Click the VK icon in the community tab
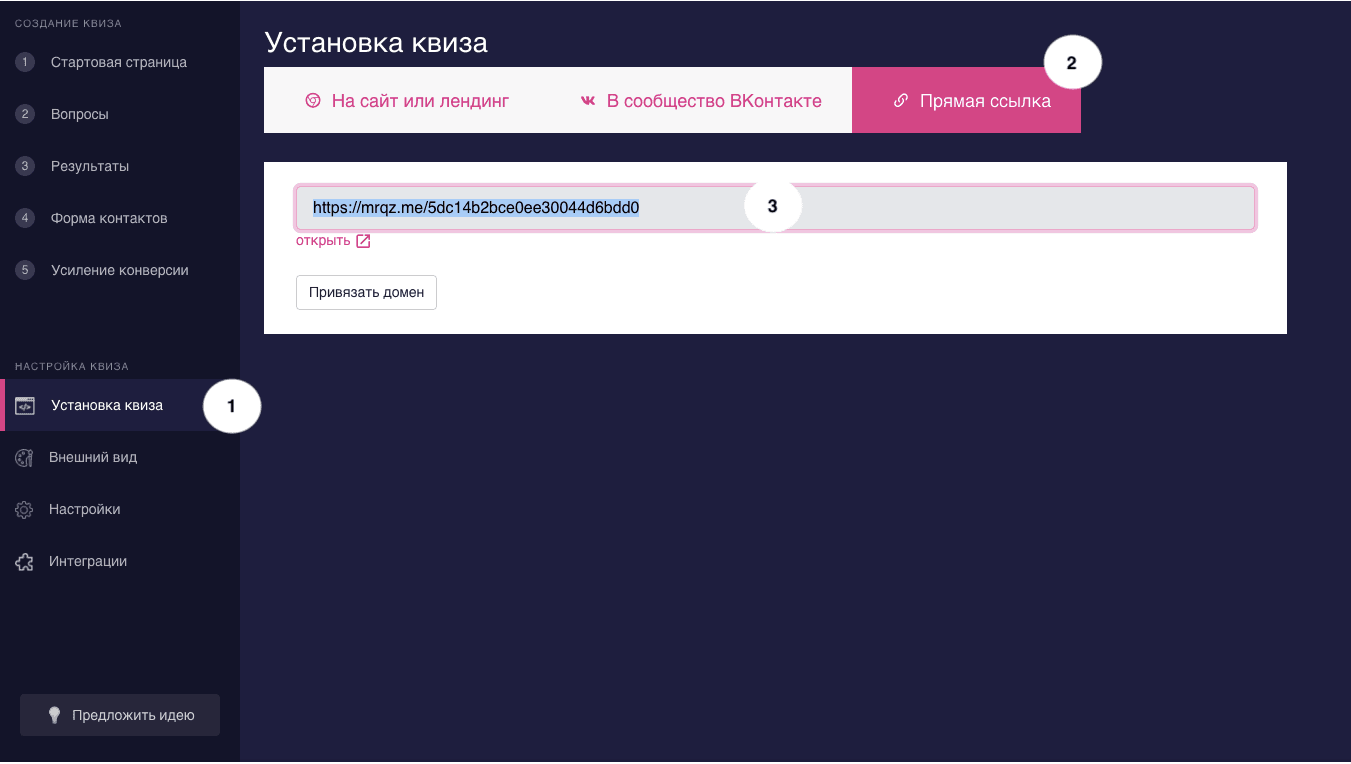1351x764 pixels. coord(588,100)
